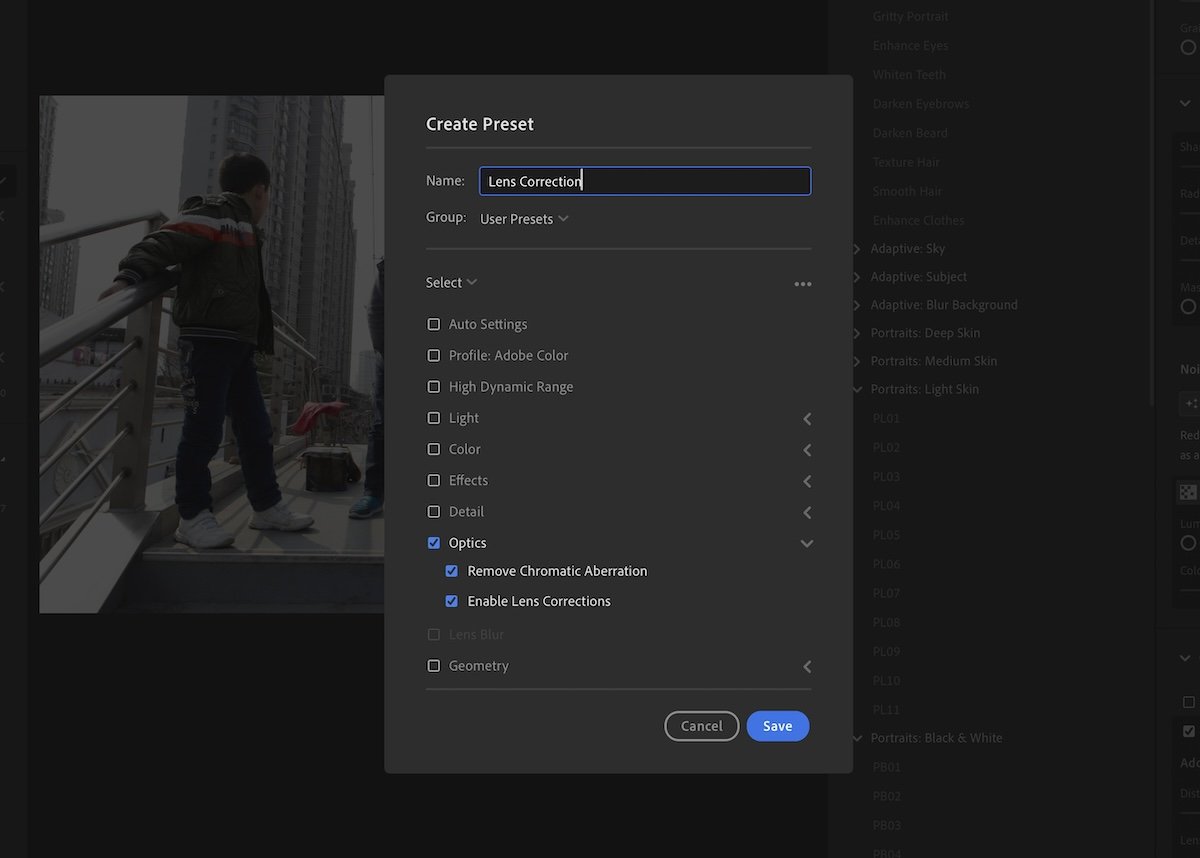1200x858 pixels.
Task: Expand the Adaptive: Sky preset group
Action: [x=856, y=248]
